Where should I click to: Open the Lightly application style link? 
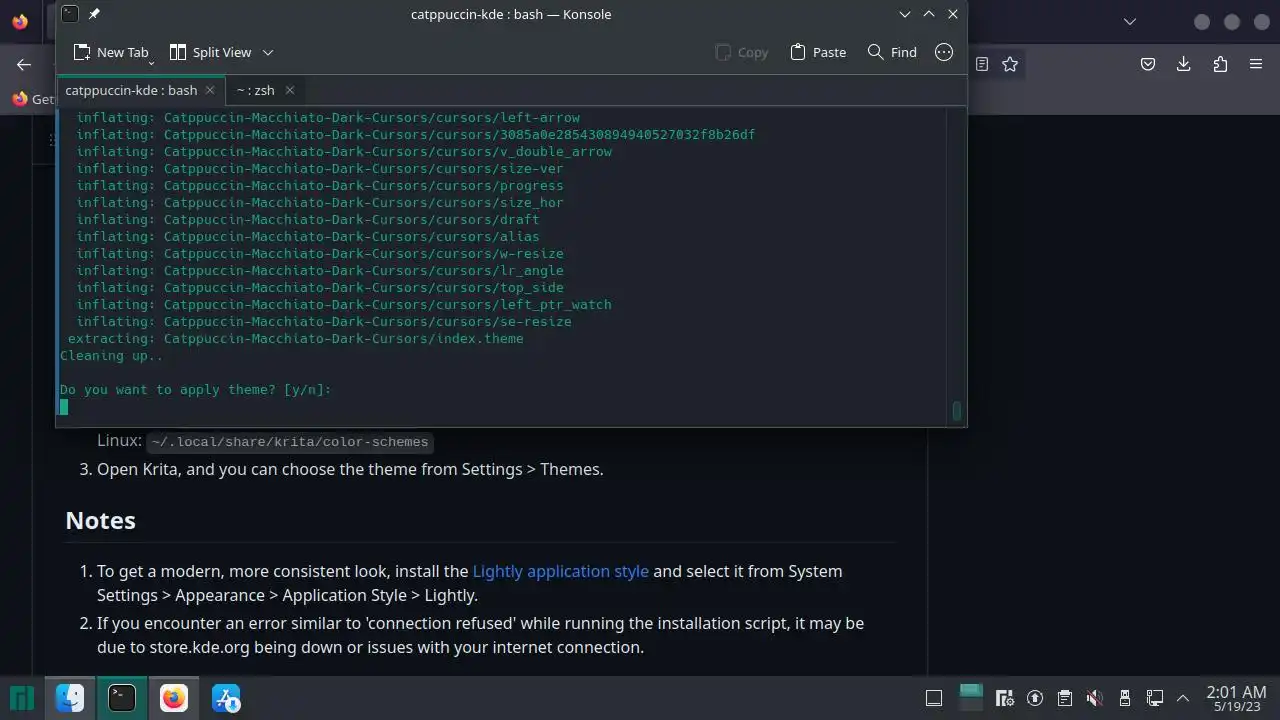561,571
